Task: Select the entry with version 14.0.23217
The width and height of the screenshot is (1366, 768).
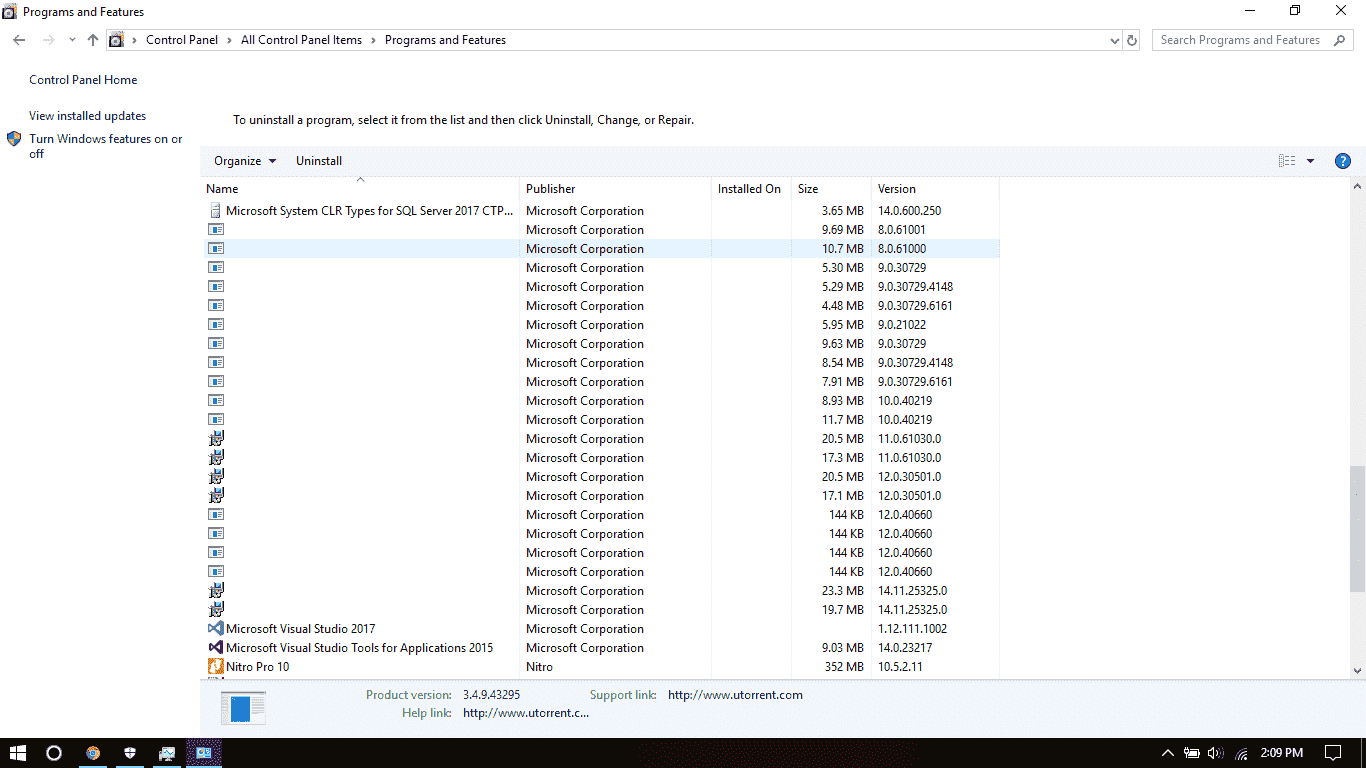Action: 600,648
